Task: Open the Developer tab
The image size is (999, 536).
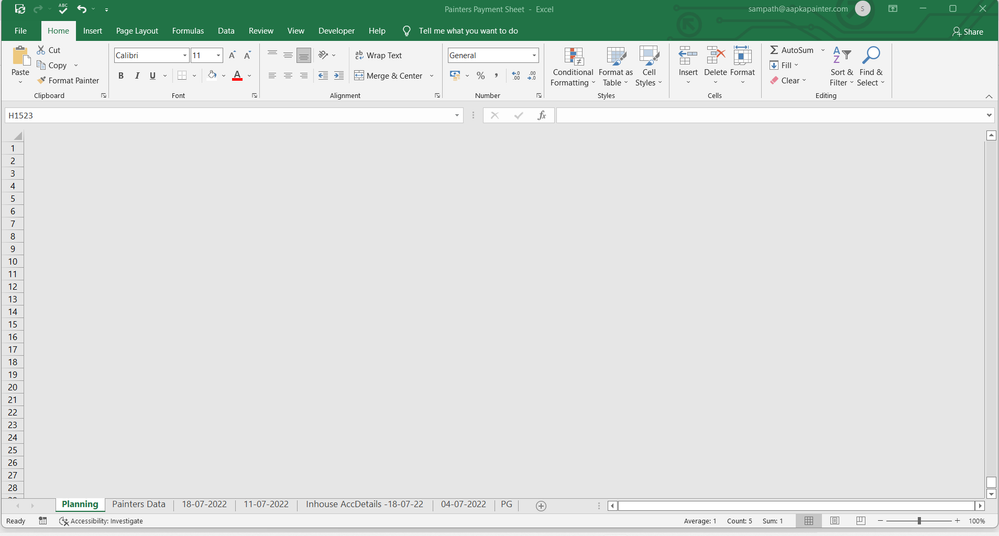Action: (336, 31)
